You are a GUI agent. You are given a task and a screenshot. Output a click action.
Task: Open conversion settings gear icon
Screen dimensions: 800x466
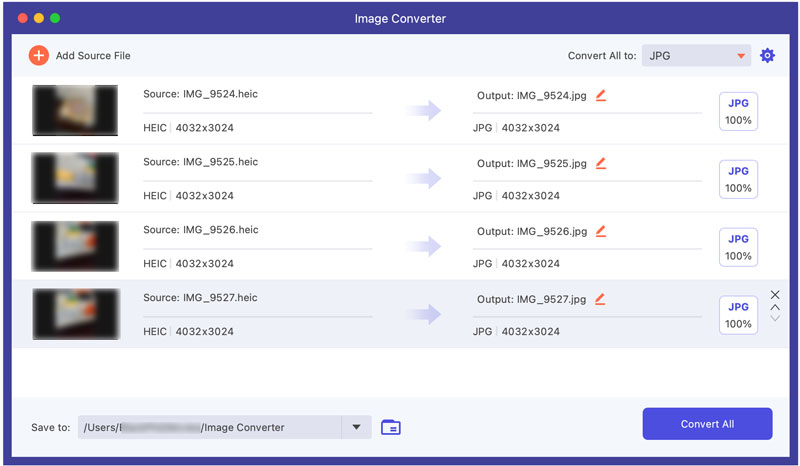767,56
